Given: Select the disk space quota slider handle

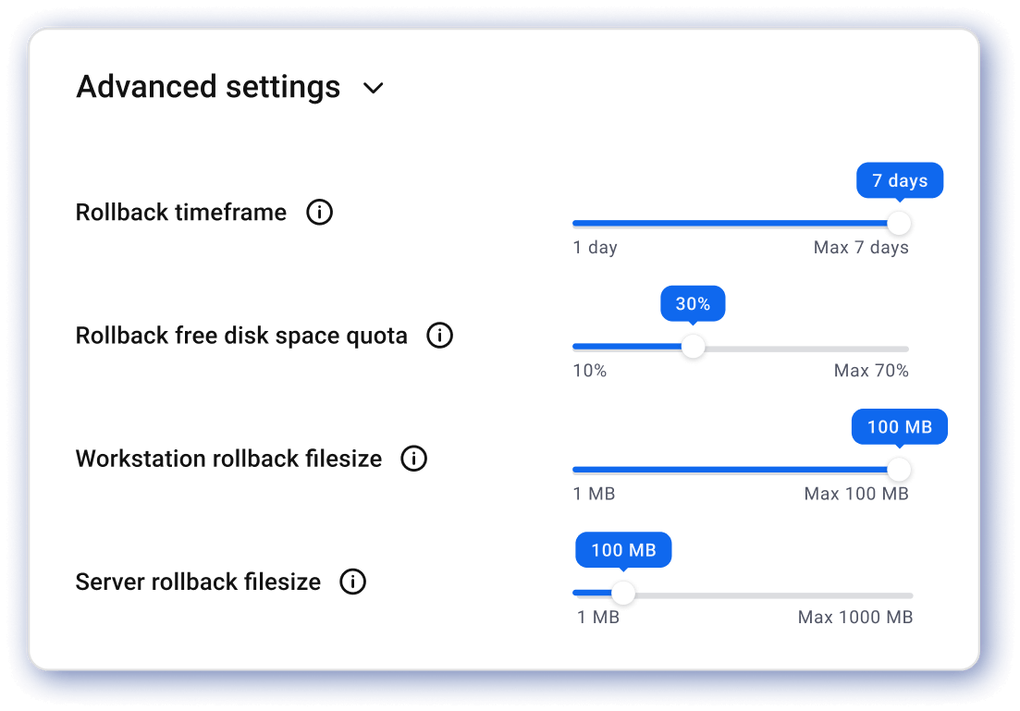Looking at the screenshot, I should [x=693, y=347].
